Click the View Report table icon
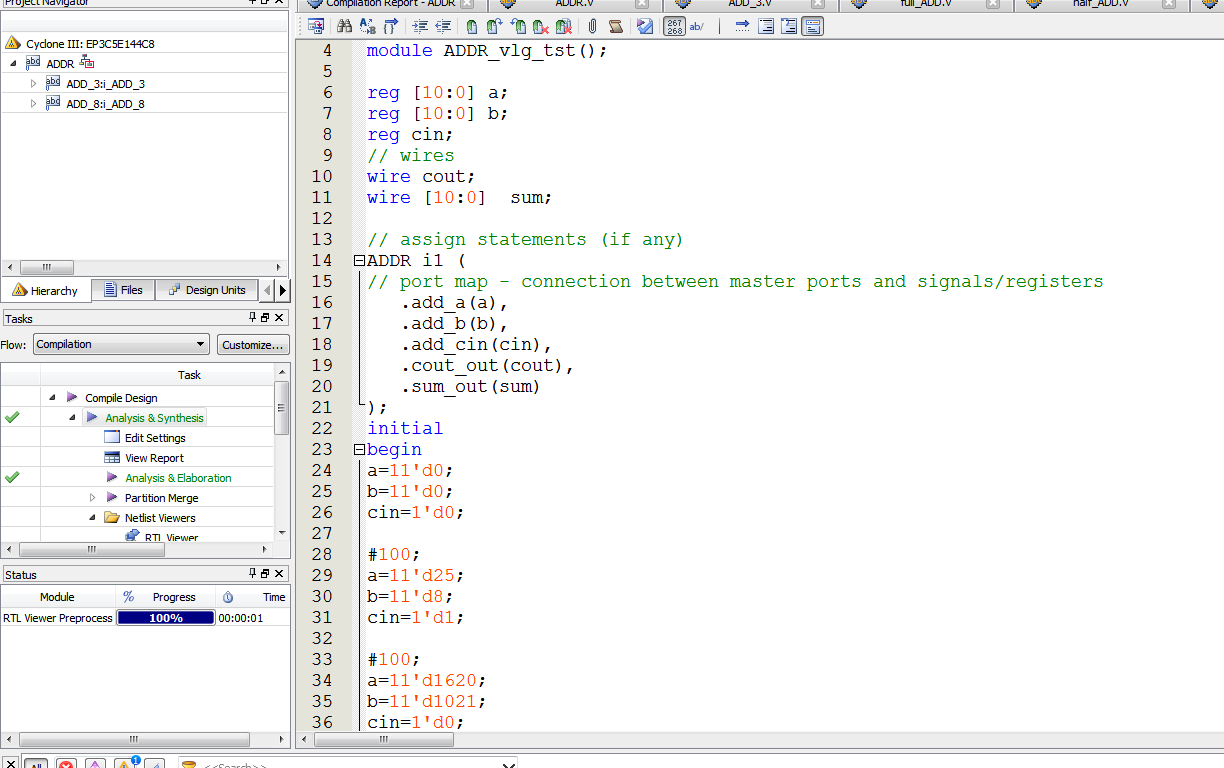1224x768 pixels. tap(112, 458)
